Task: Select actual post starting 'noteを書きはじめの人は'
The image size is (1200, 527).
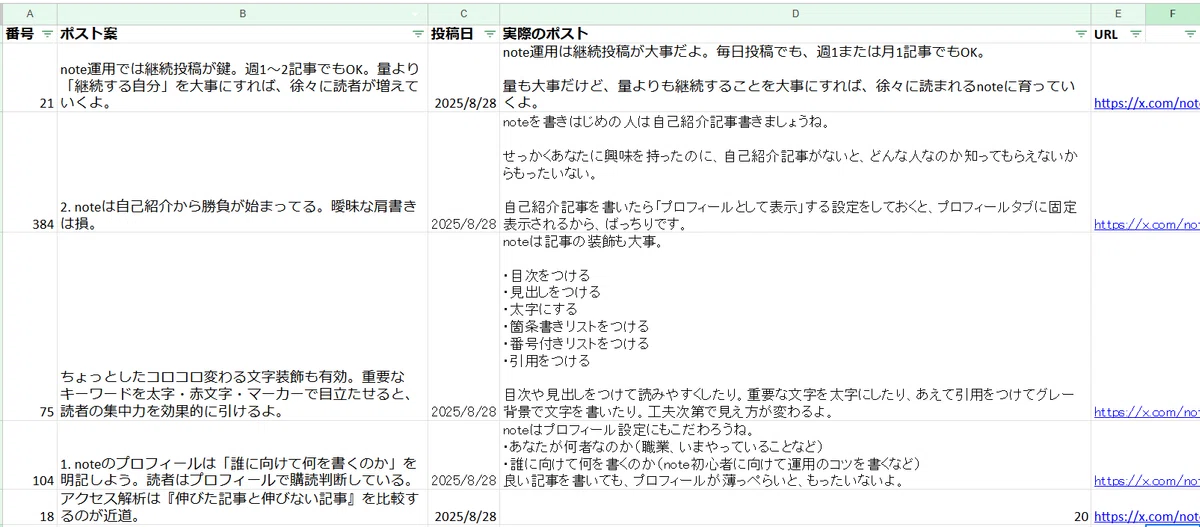Action: pos(795,173)
